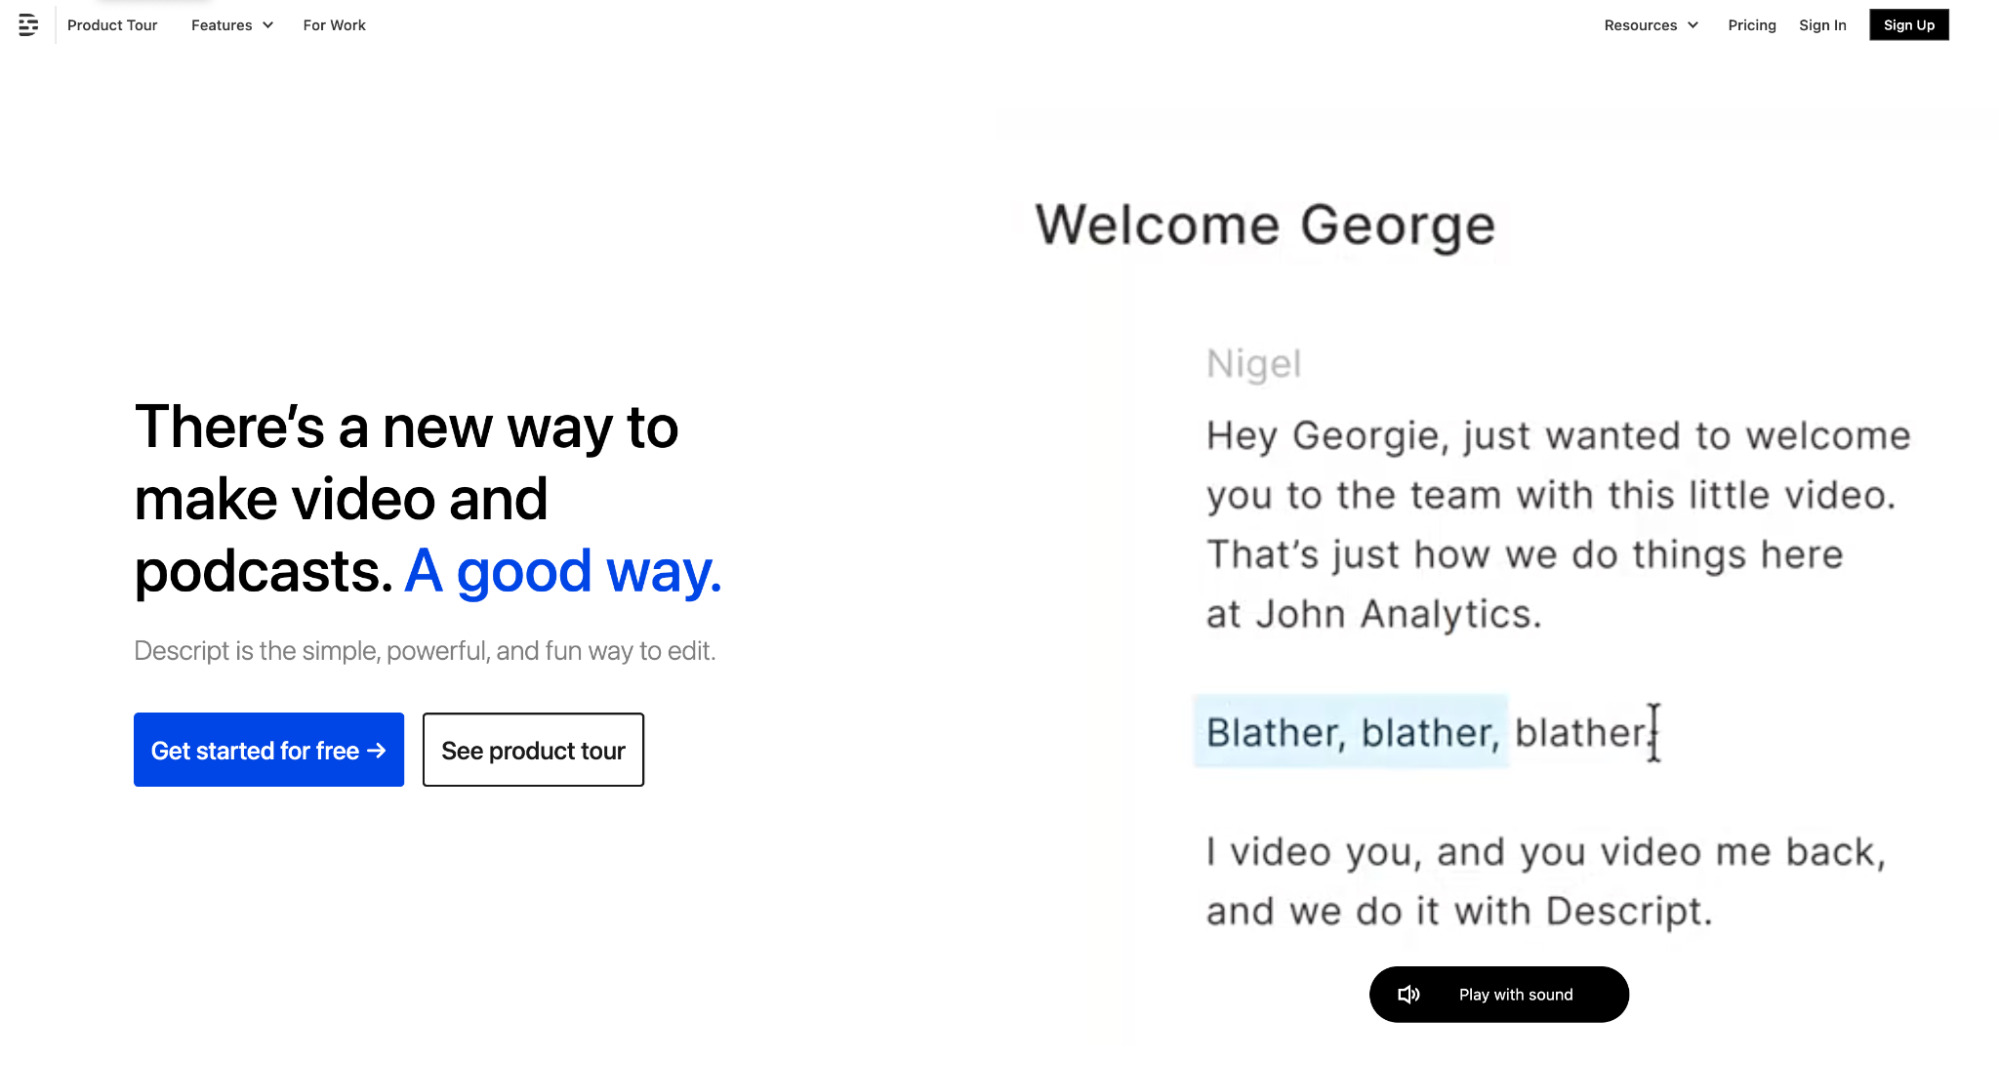Click the Sign In link
The width and height of the screenshot is (1999, 1065).
[x=1822, y=25]
